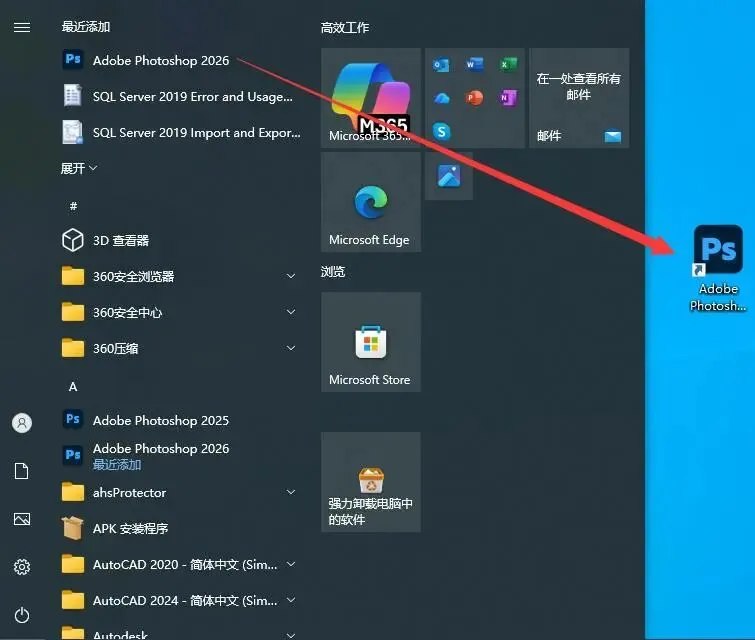This screenshot has width=755, height=640.
Task: Click the 浏览 group heading
Action: click(x=333, y=272)
